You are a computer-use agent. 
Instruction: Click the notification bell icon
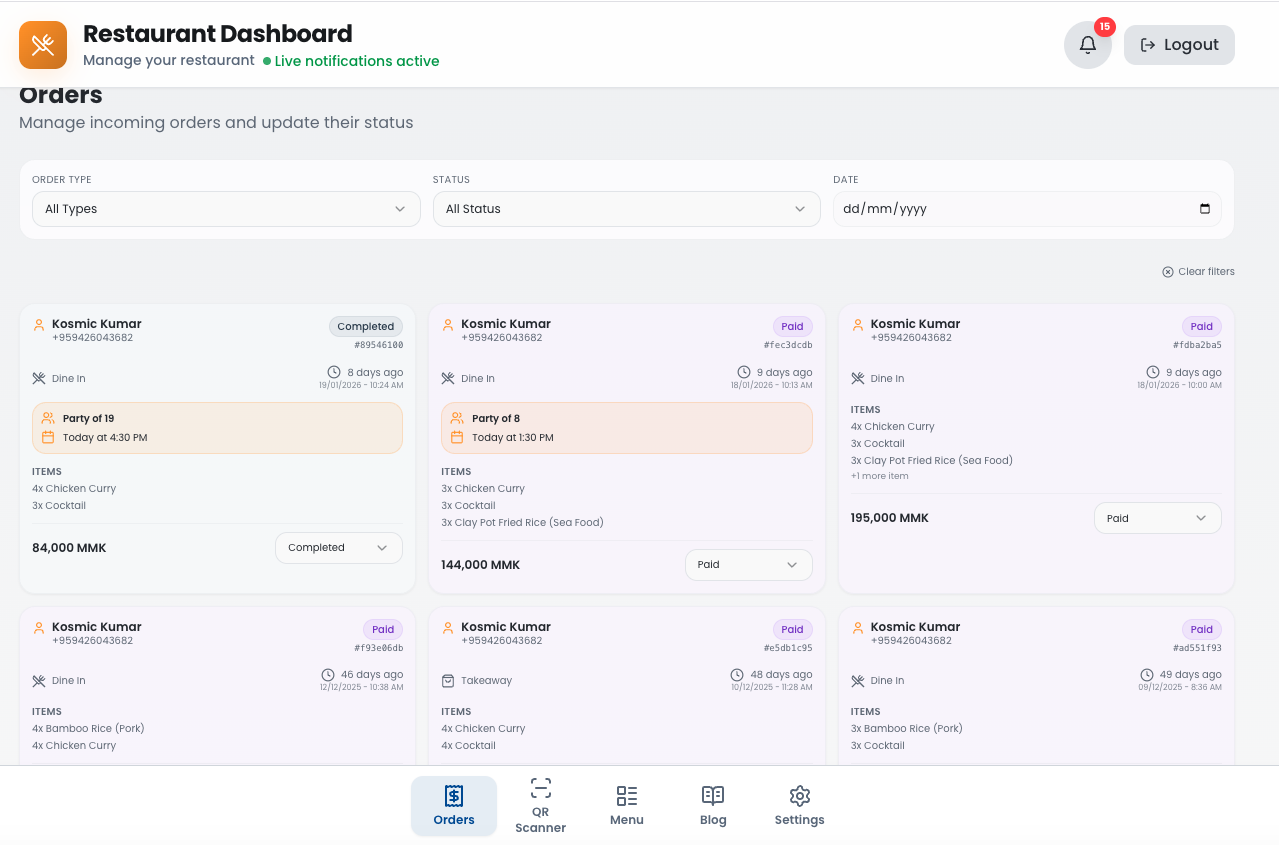click(x=1087, y=44)
